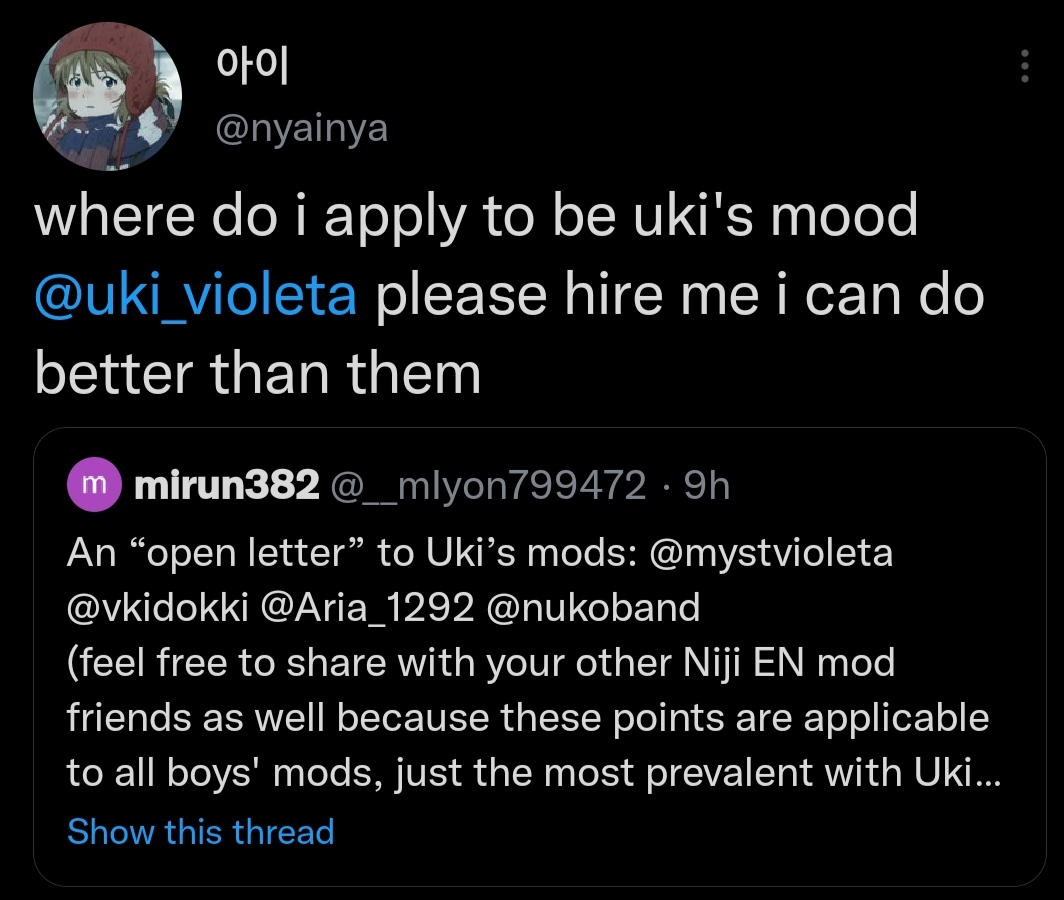Open the @uki_violeta mention link
This screenshot has width=1064, height=900.
[196, 296]
